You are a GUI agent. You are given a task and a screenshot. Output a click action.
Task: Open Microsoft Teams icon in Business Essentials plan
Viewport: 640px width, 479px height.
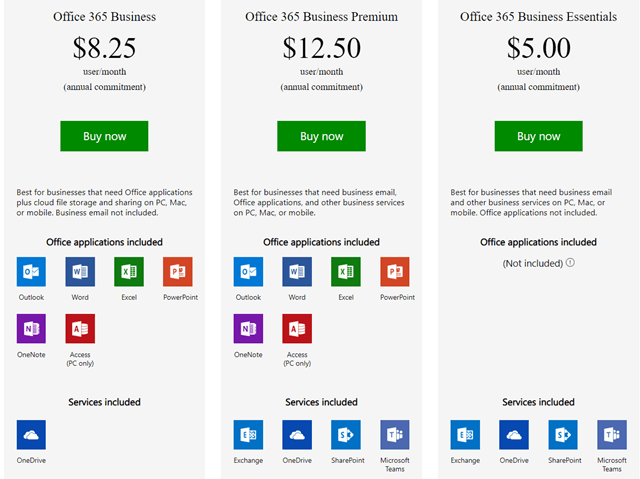tap(612, 435)
